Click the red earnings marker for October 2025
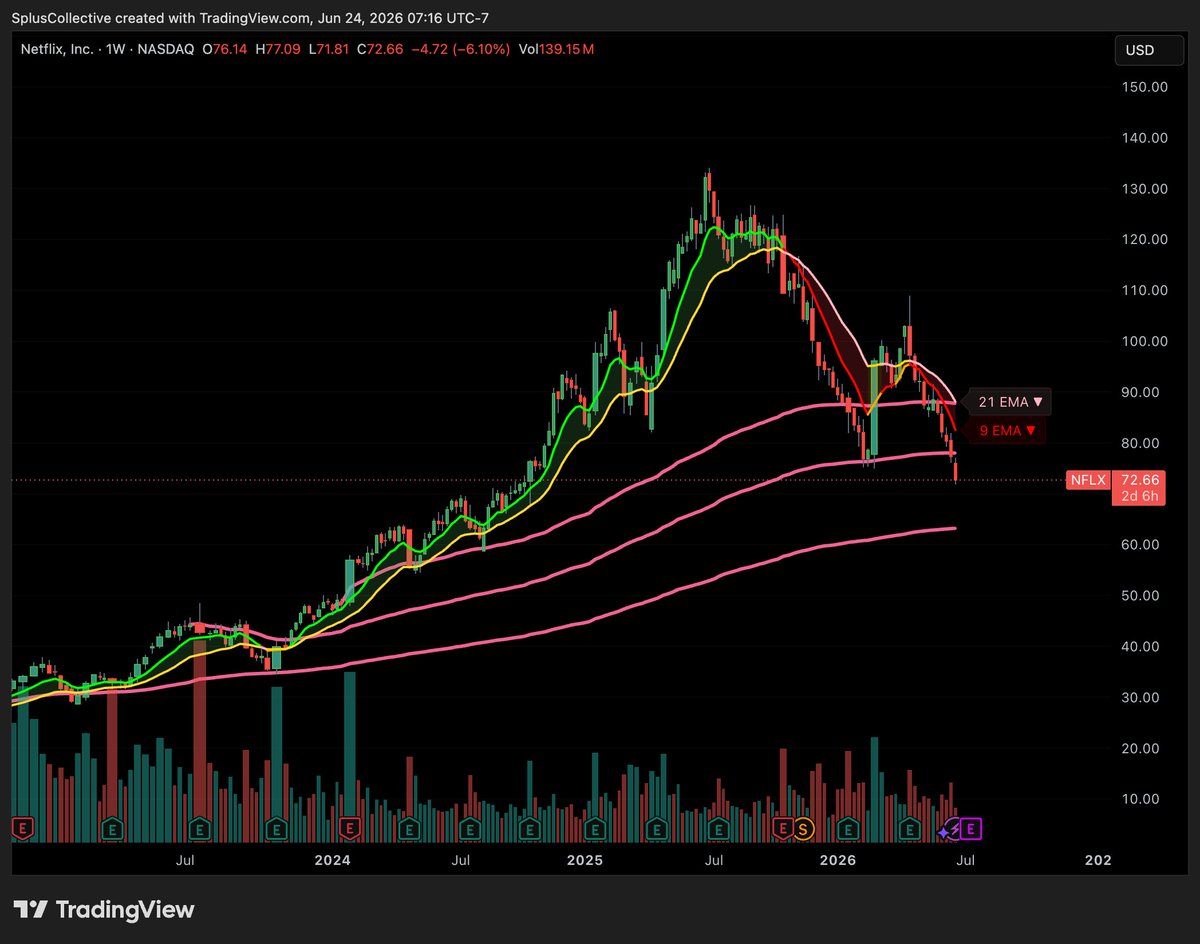Viewport: 1200px width, 944px height. point(783,829)
